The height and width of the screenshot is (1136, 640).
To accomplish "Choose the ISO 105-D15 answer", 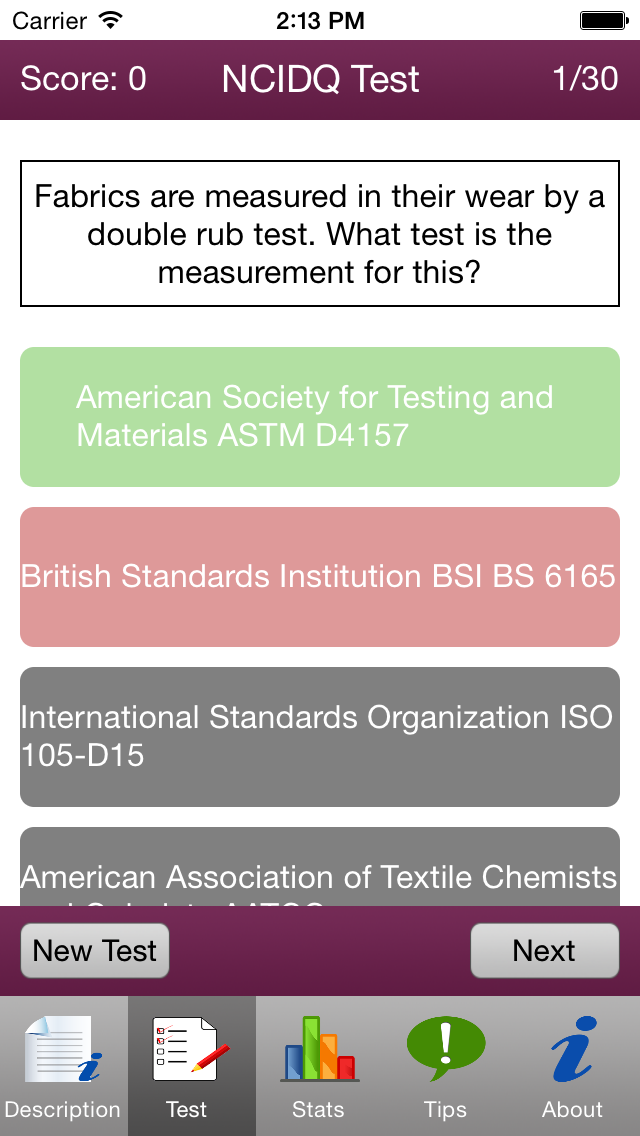I will tap(320, 737).
